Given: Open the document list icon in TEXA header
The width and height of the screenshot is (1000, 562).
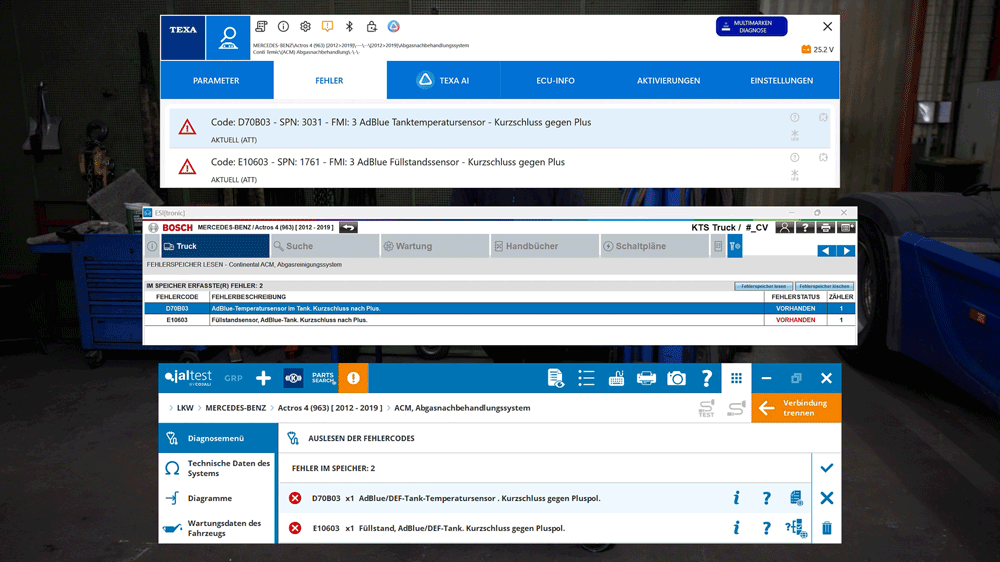Looking at the screenshot, I should click(x=261, y=26).
